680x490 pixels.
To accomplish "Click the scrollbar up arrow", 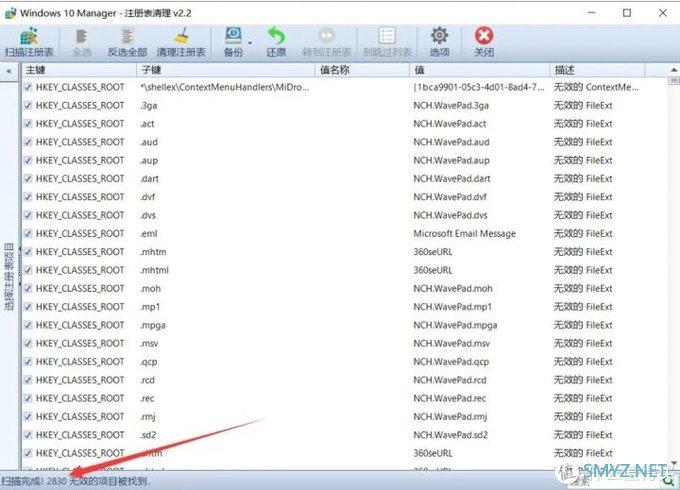I will [673, 70].
